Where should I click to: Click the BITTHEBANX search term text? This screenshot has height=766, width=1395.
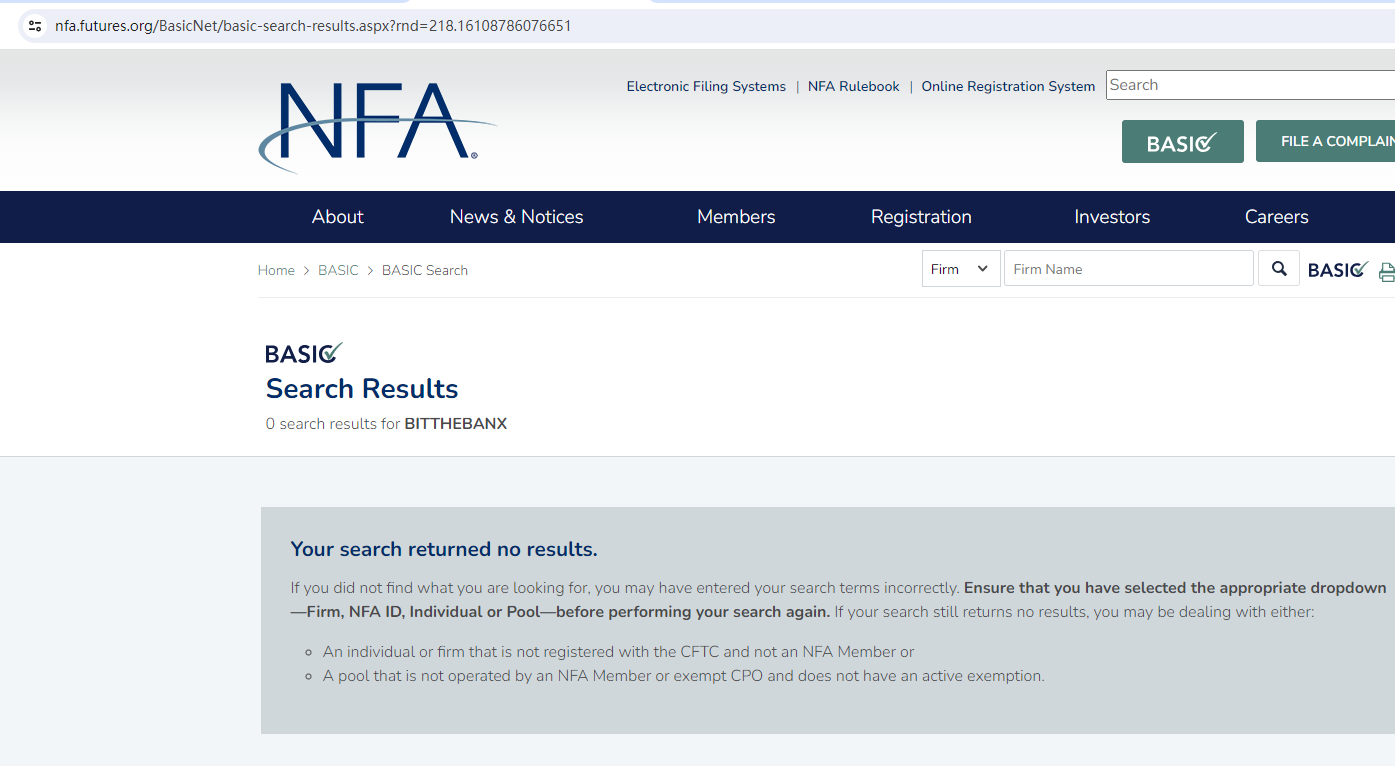point(456,424)
